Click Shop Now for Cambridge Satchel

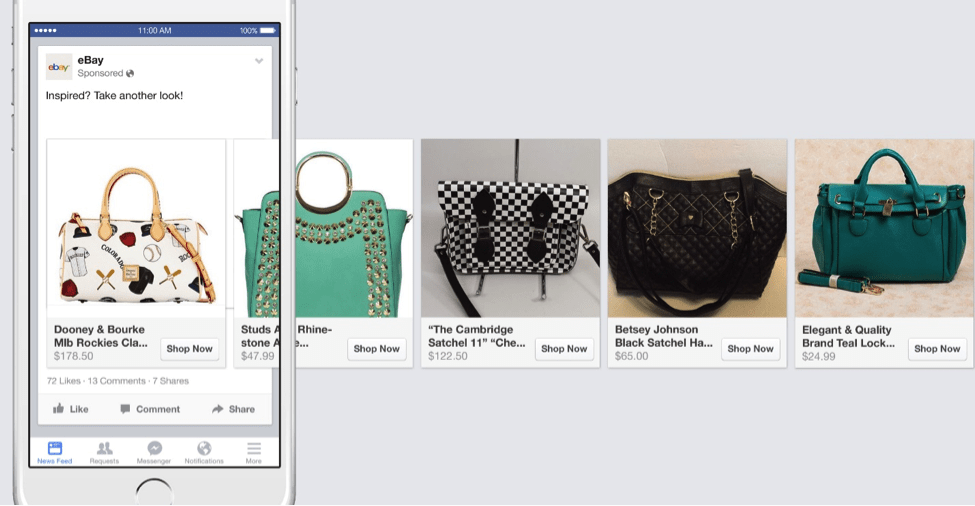tap(564, 349)
